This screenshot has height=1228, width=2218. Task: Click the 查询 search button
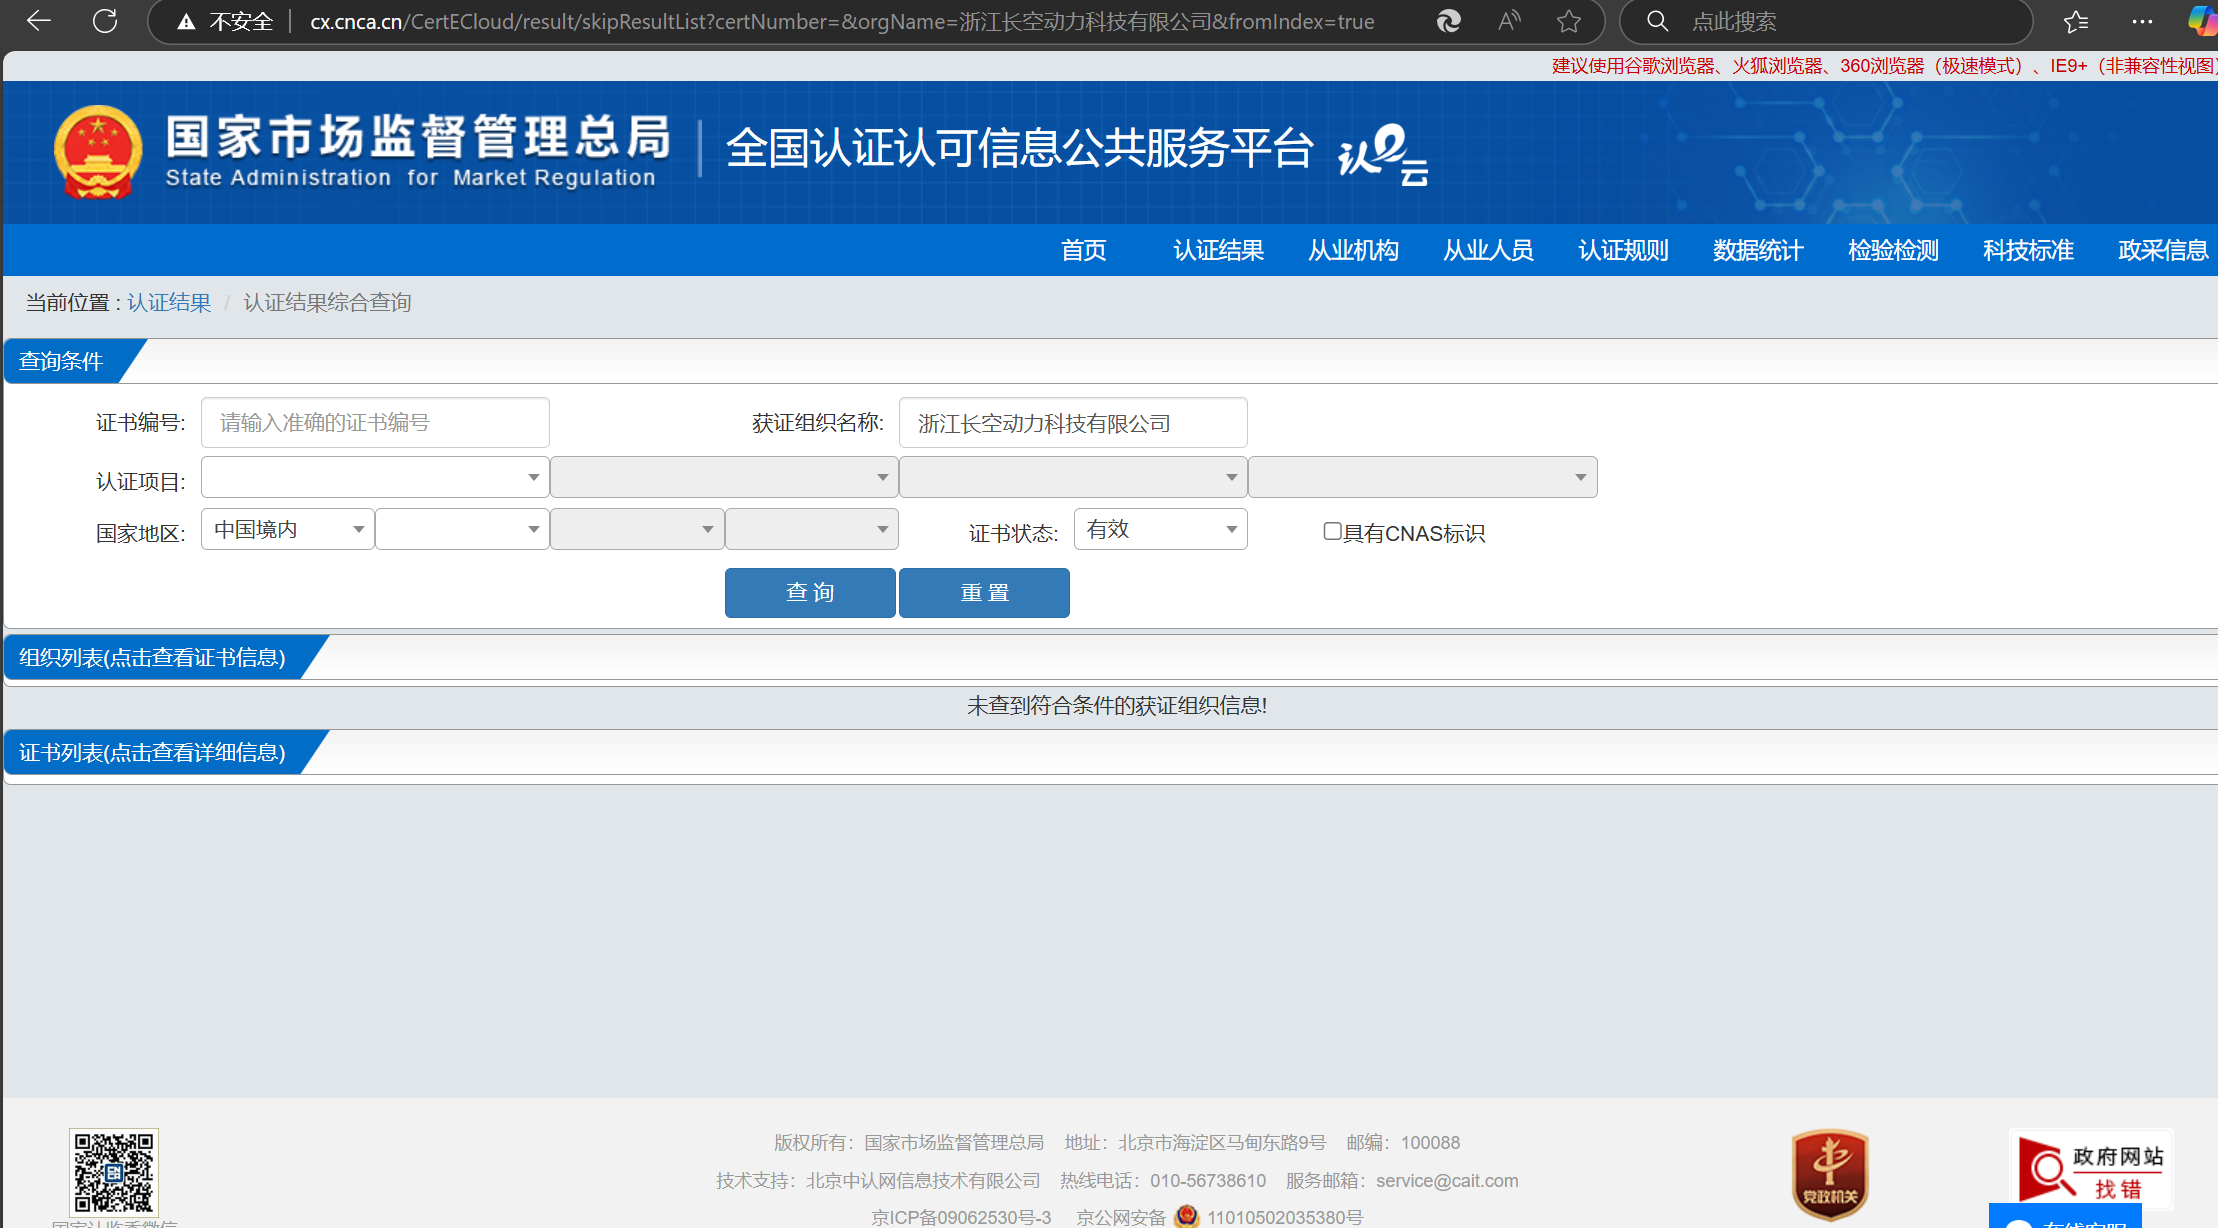click(x=810, y=592)
